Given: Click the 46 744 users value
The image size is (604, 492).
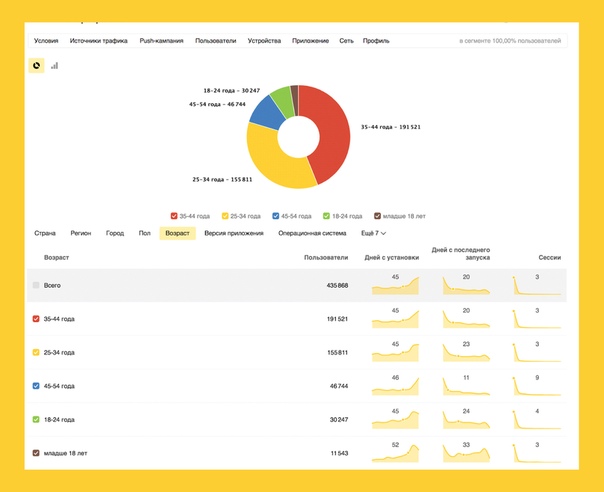Looking at the screenshot, I should pos(339,386).
